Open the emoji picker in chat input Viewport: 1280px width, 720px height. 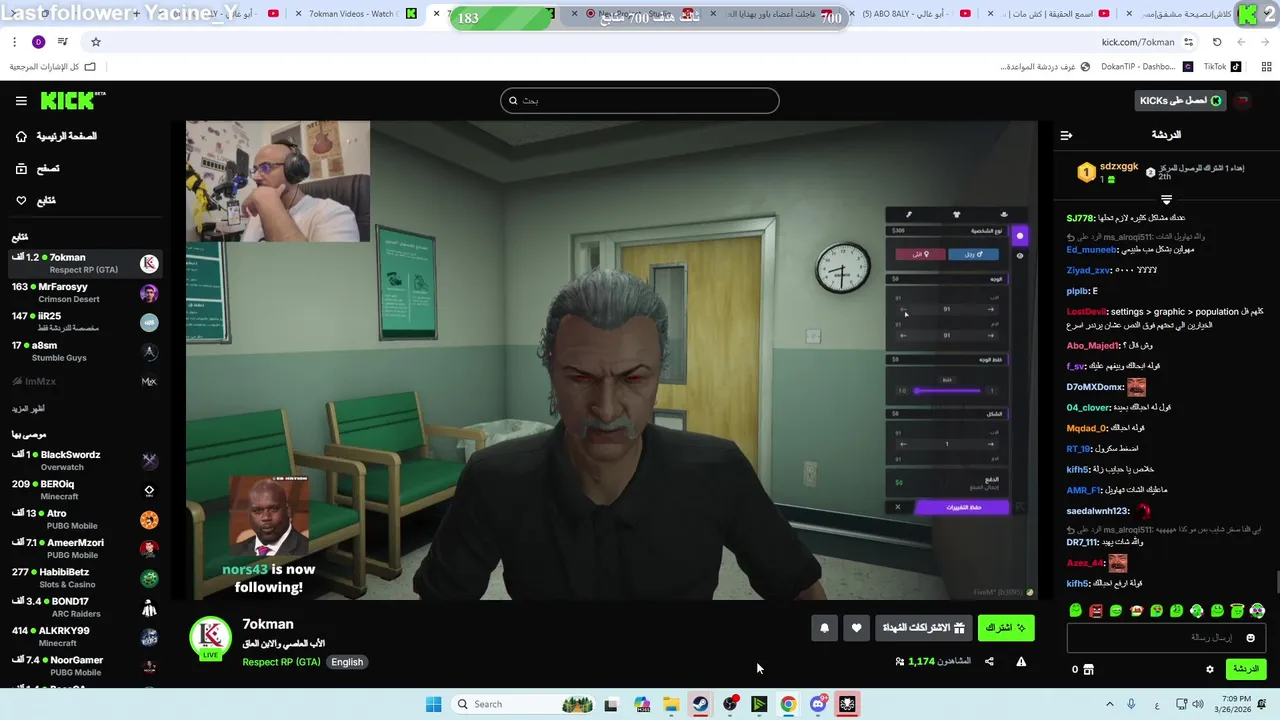[x=1250, y=638]
